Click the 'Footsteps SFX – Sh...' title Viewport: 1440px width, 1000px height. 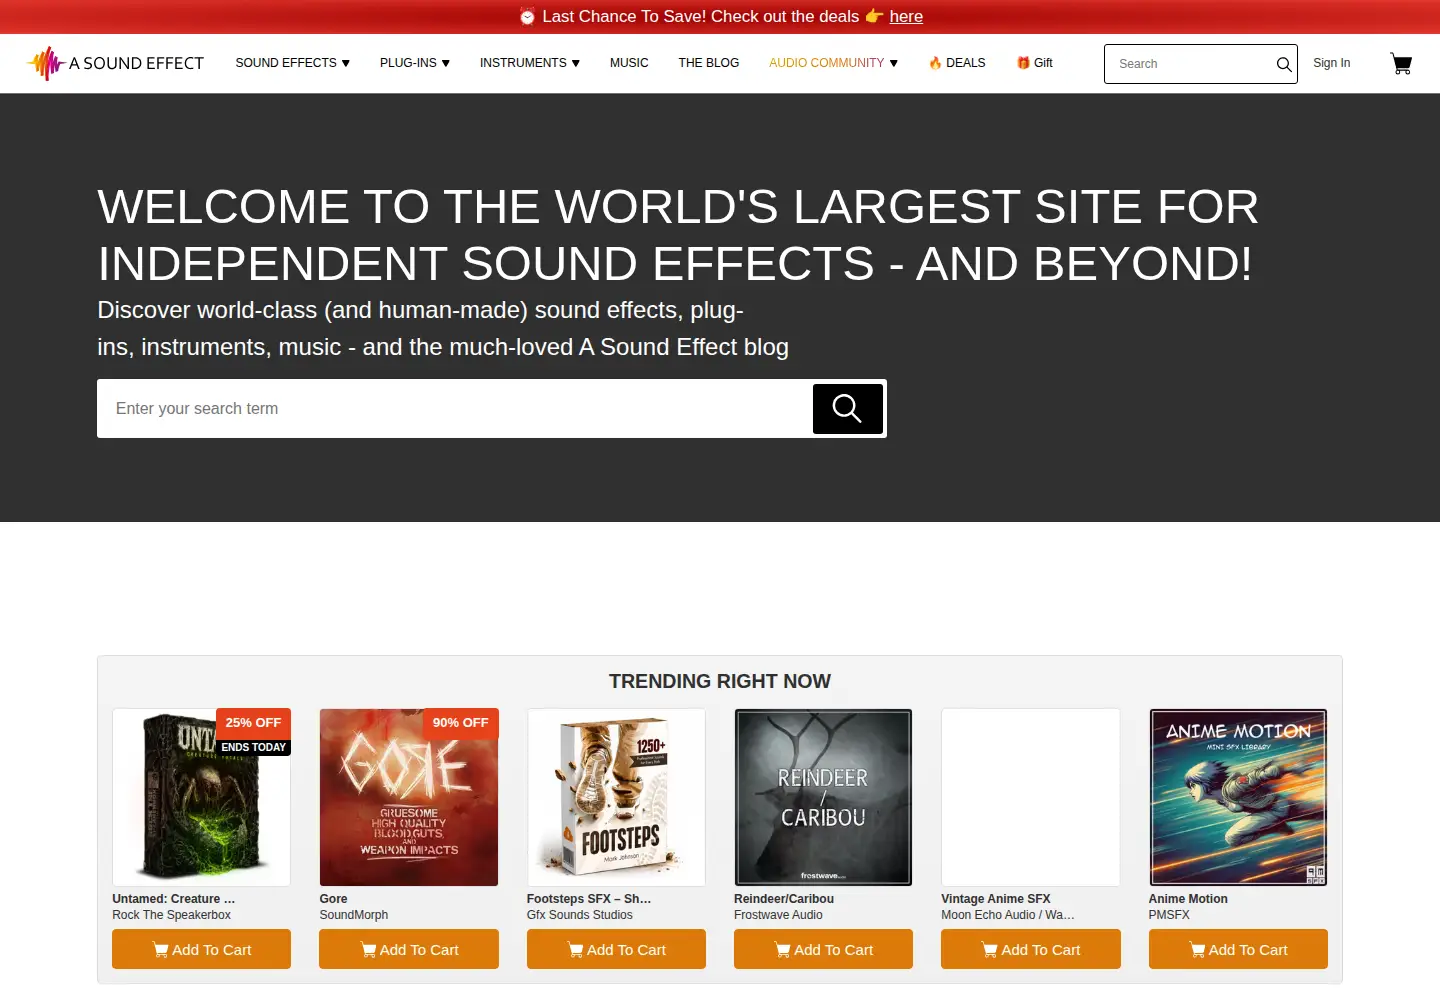[x=589, y=899]
